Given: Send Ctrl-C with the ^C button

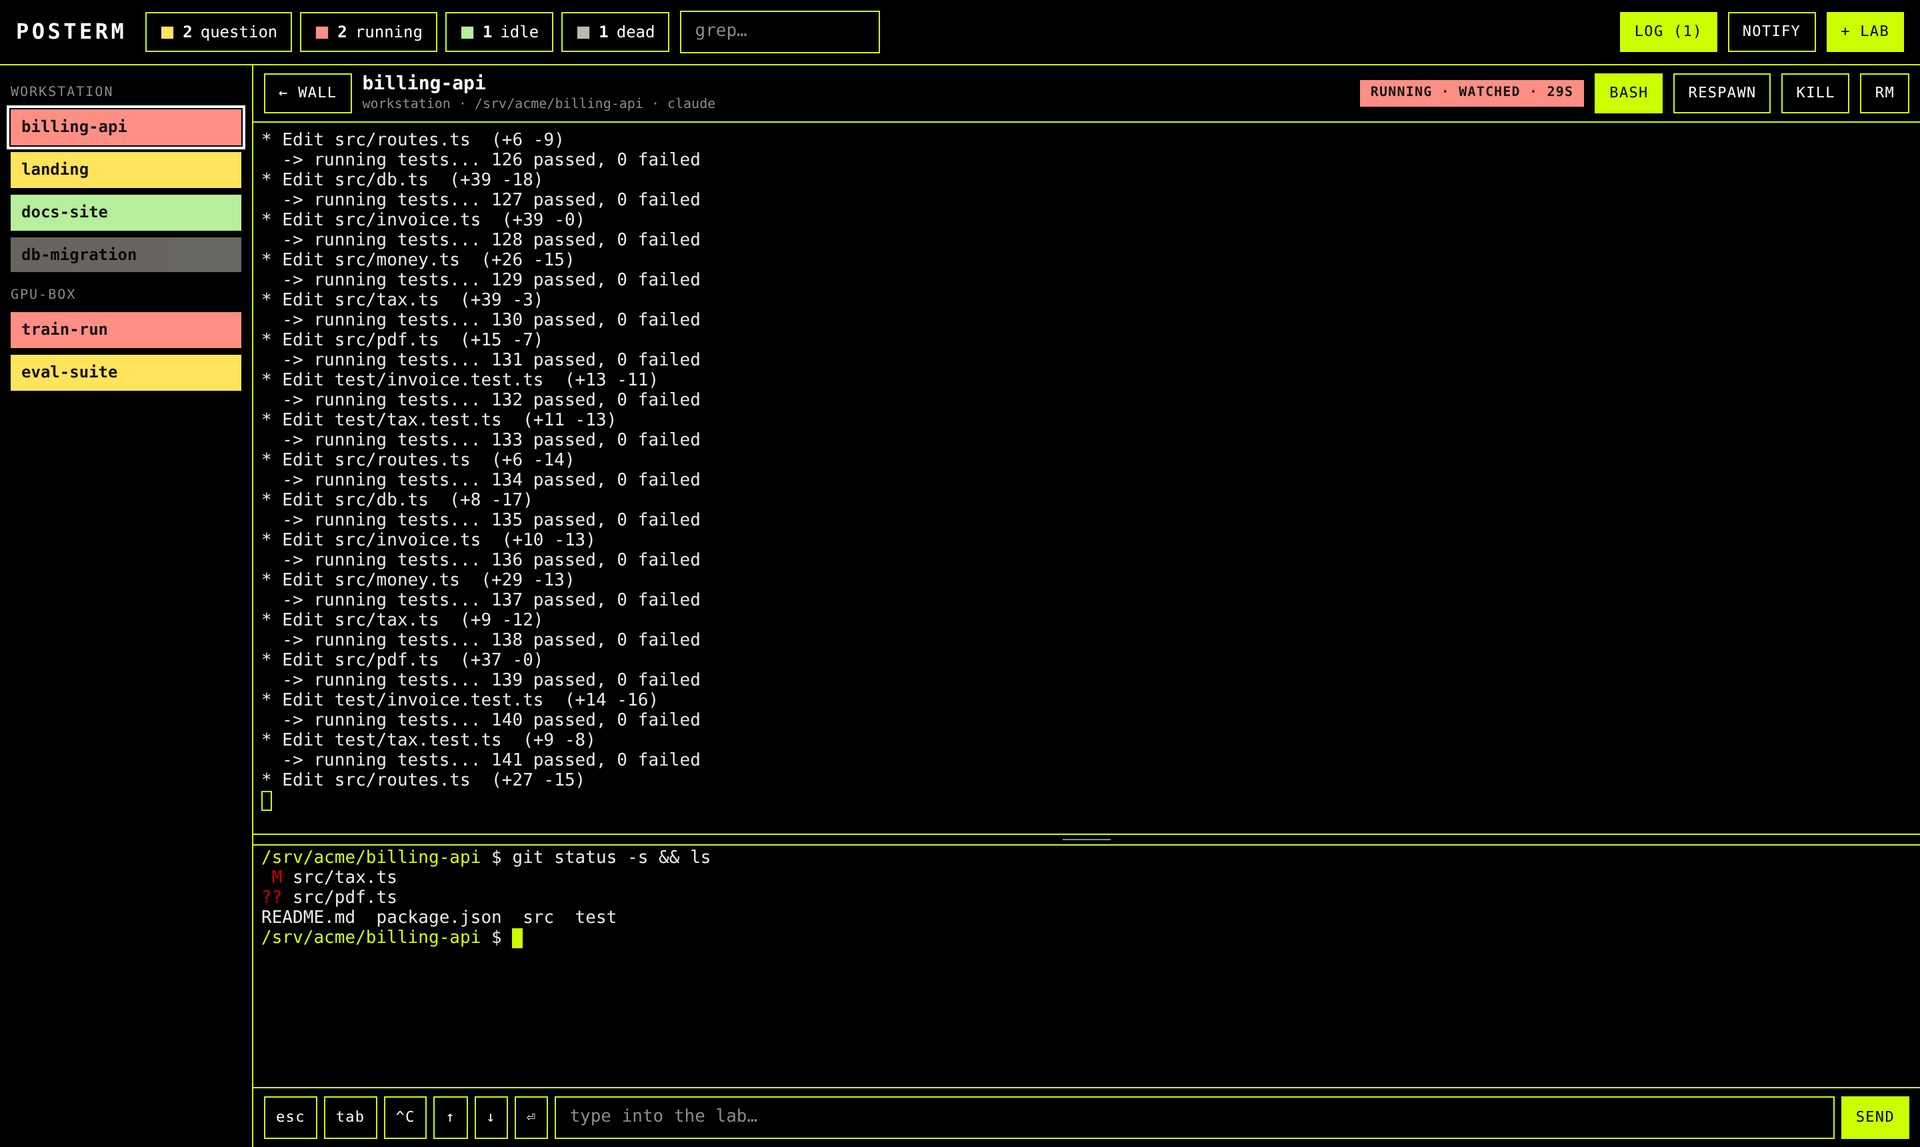Looking at the screenshot, I should 405,1117.
